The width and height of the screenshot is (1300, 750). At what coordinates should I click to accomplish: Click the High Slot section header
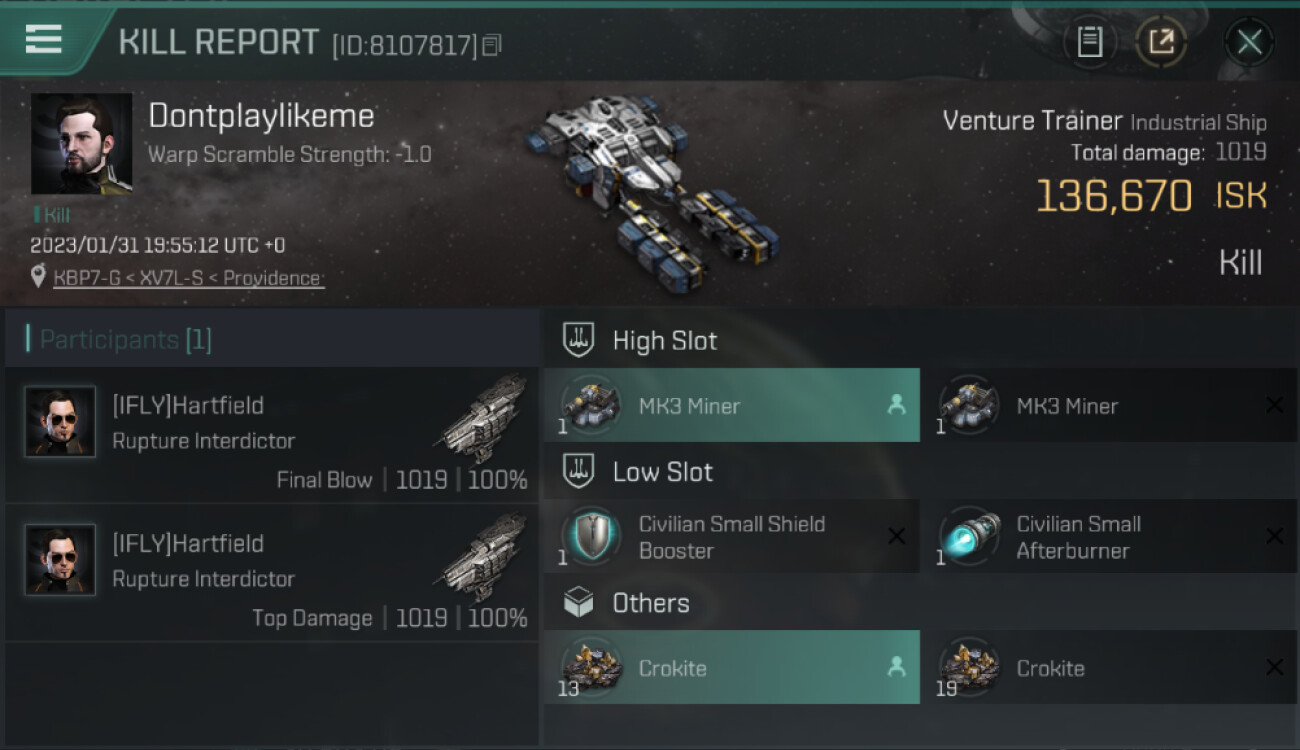click(664, 341)
